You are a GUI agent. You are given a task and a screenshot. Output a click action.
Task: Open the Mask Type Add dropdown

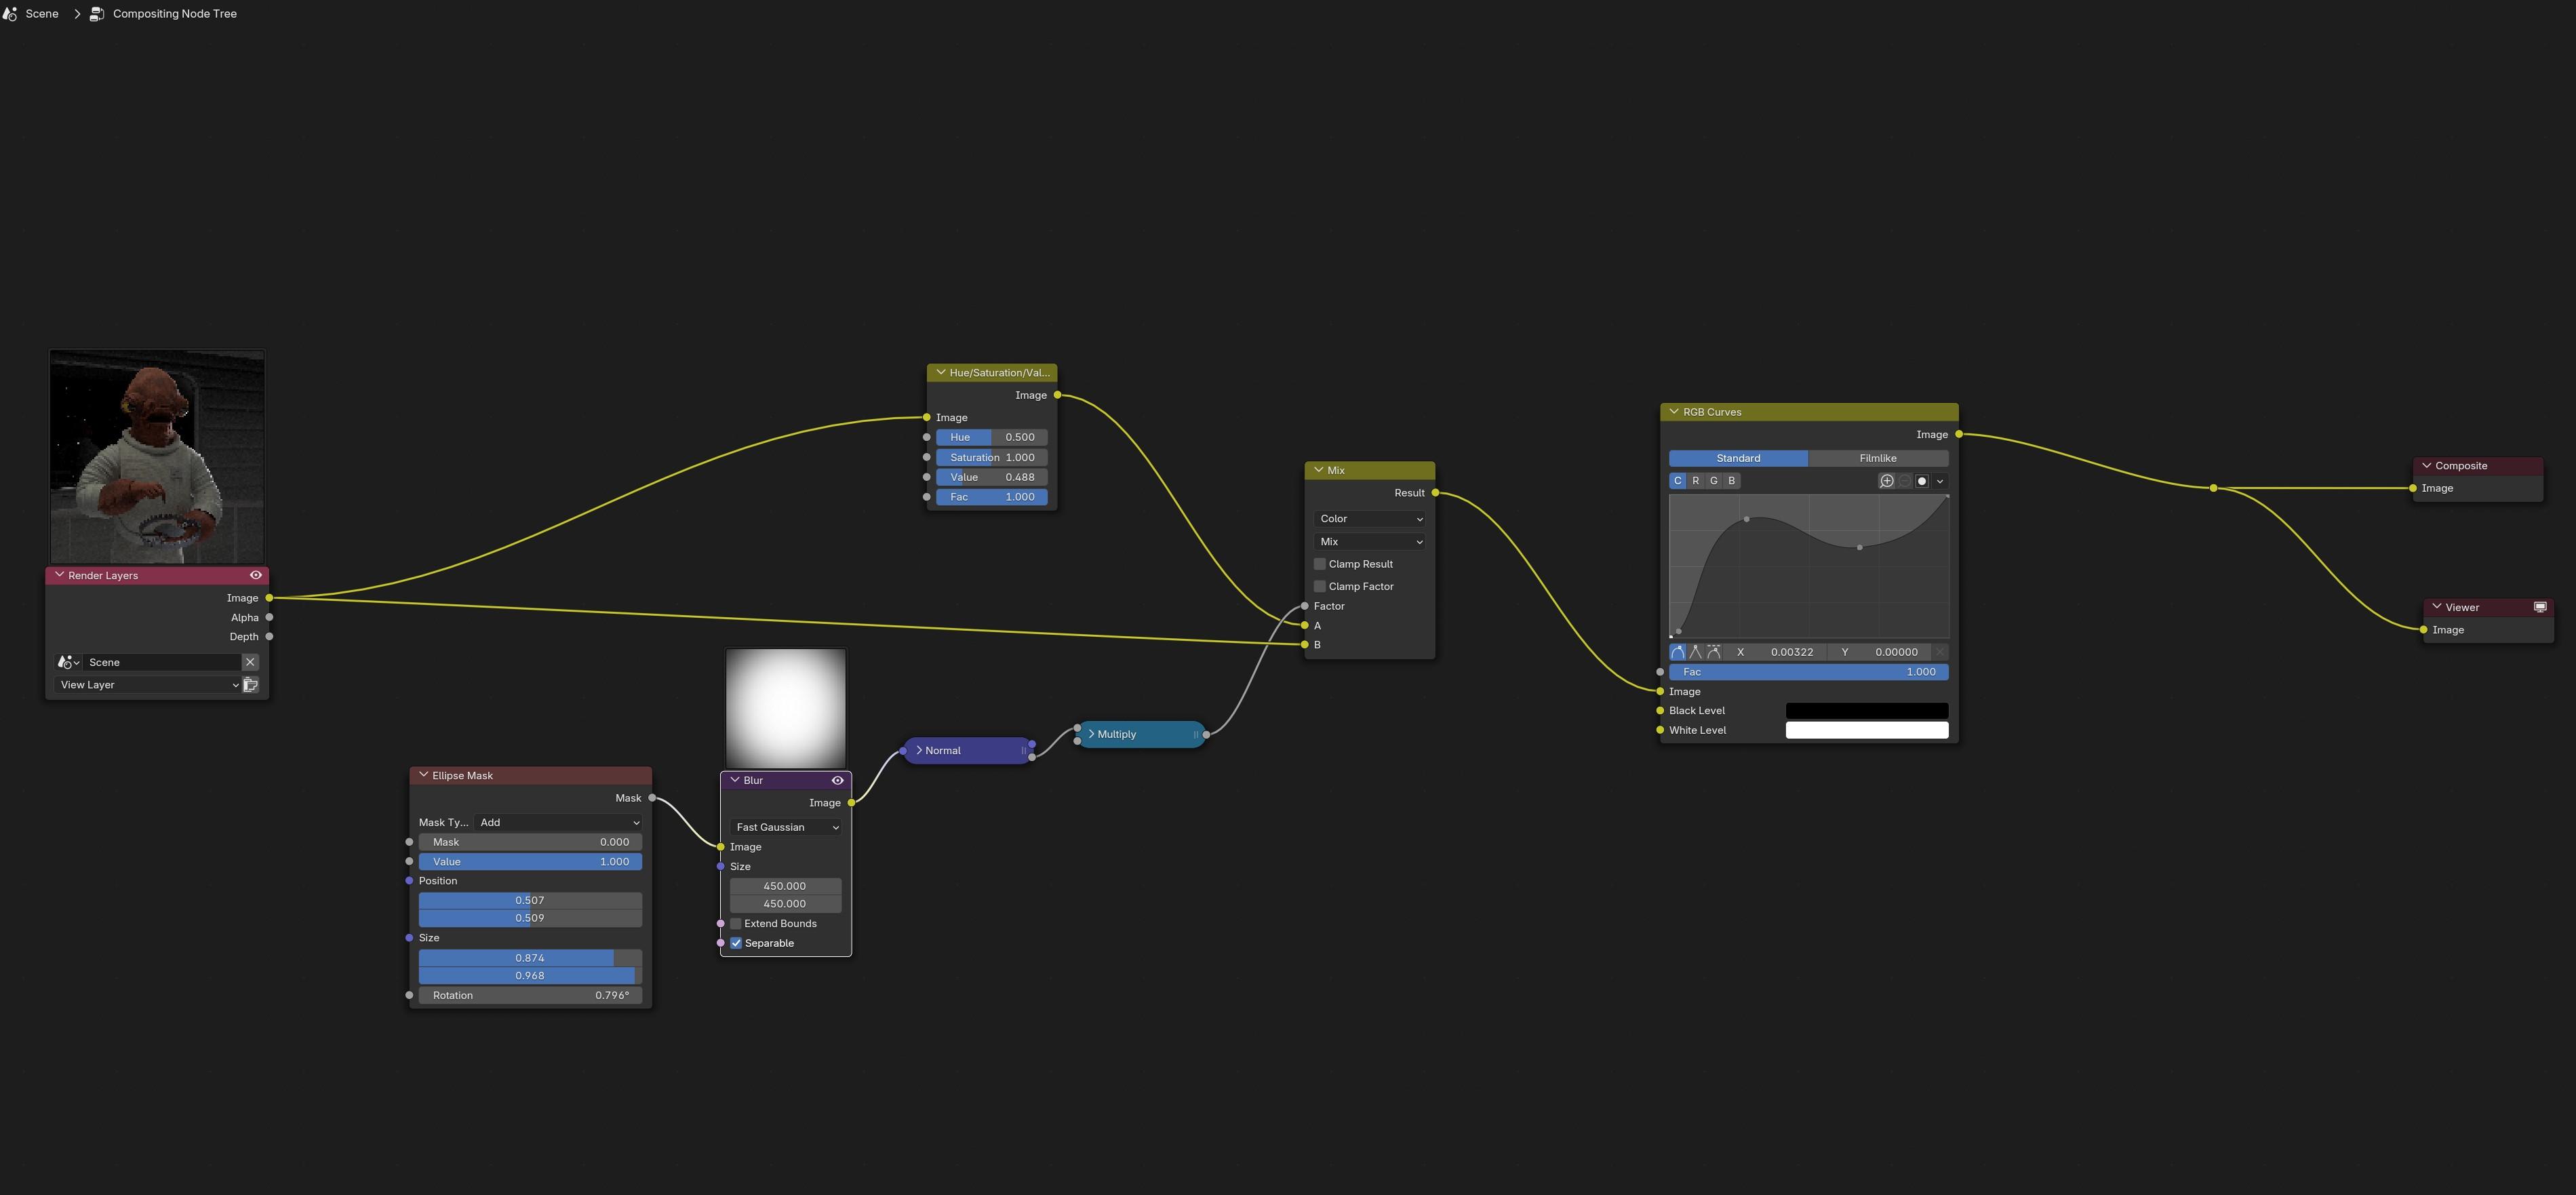[558, 822]
